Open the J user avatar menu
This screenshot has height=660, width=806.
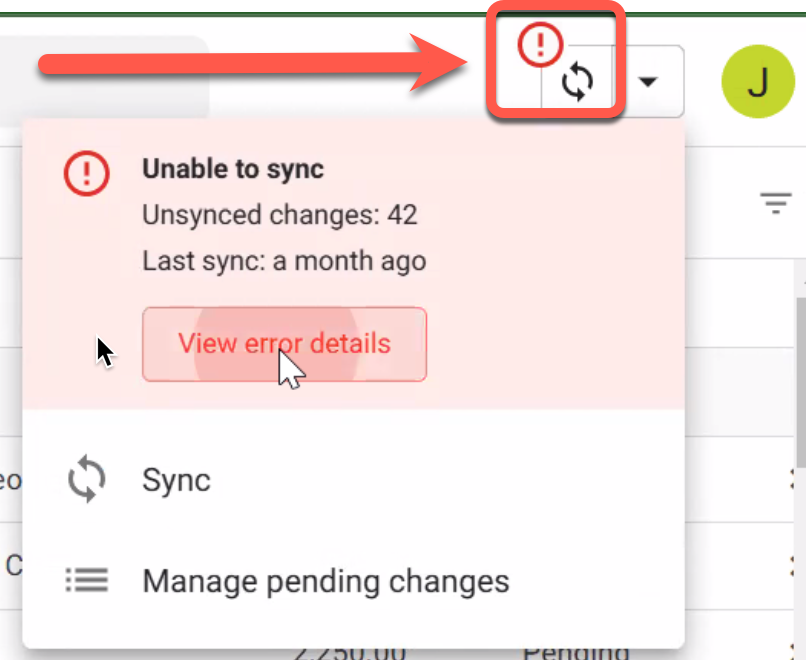click(758, 81)
